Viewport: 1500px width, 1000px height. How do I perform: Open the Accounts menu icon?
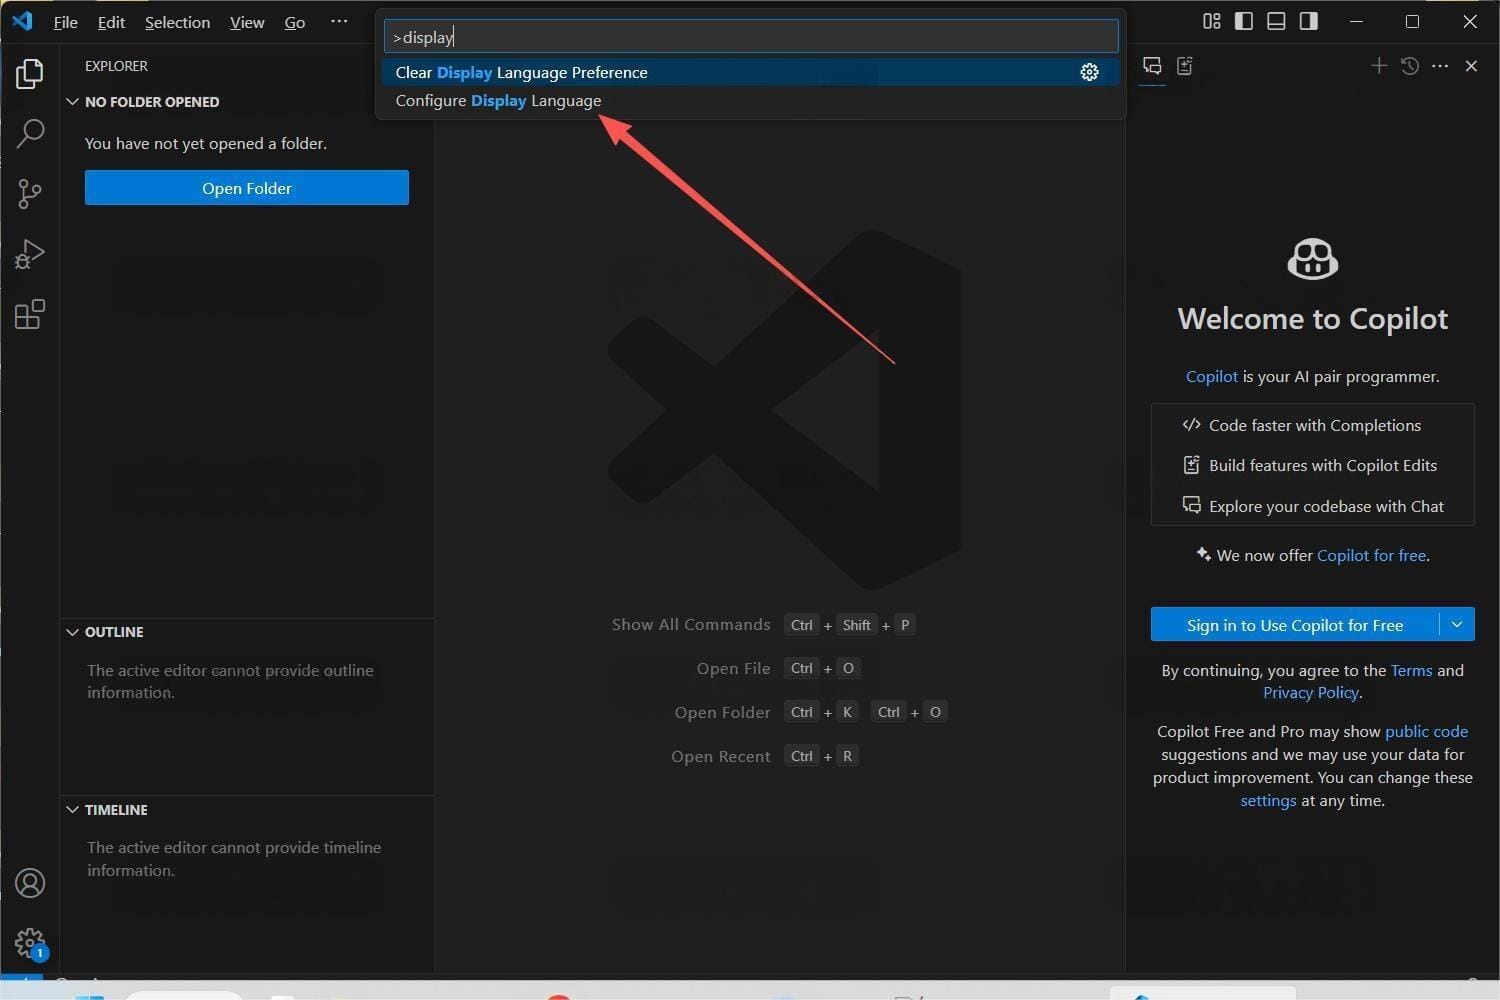coord(30,883)
